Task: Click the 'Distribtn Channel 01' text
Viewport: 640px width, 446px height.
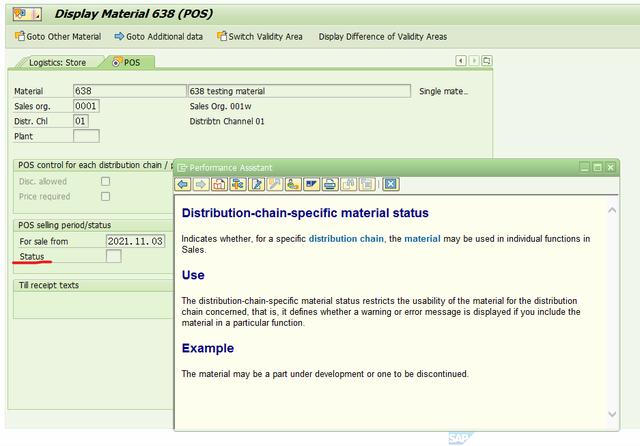Action: click(x=227, y=122)
